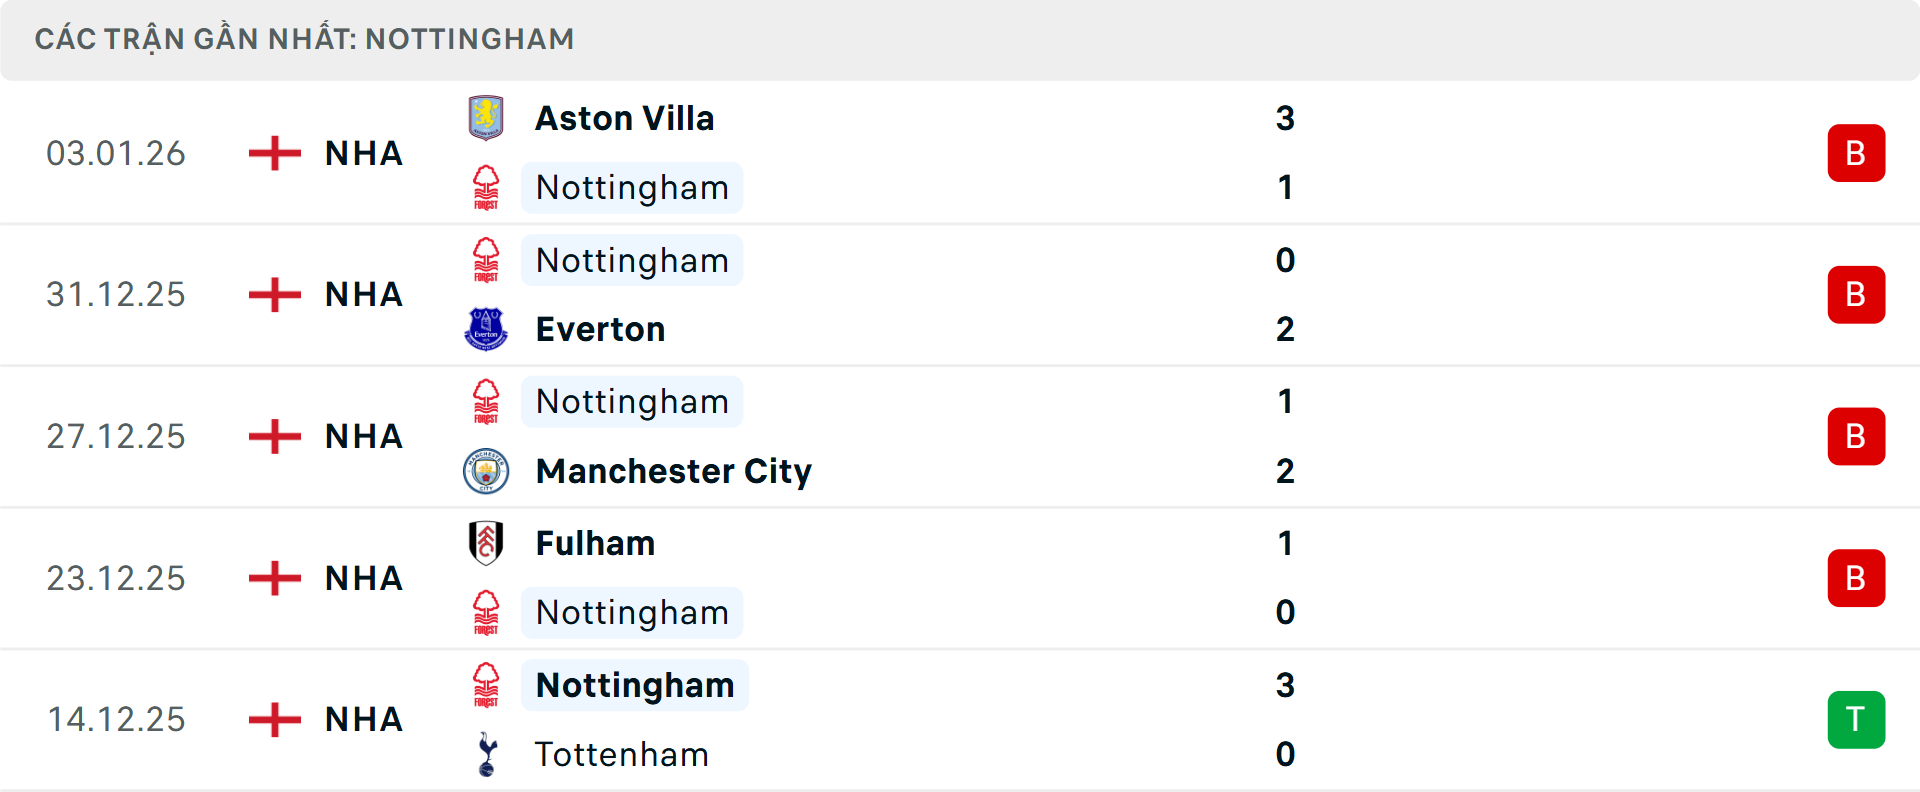Viewport: 1920px width, 792px height.
Task: Click the Aston Villa club crest
Action: (x=486, y=118)
